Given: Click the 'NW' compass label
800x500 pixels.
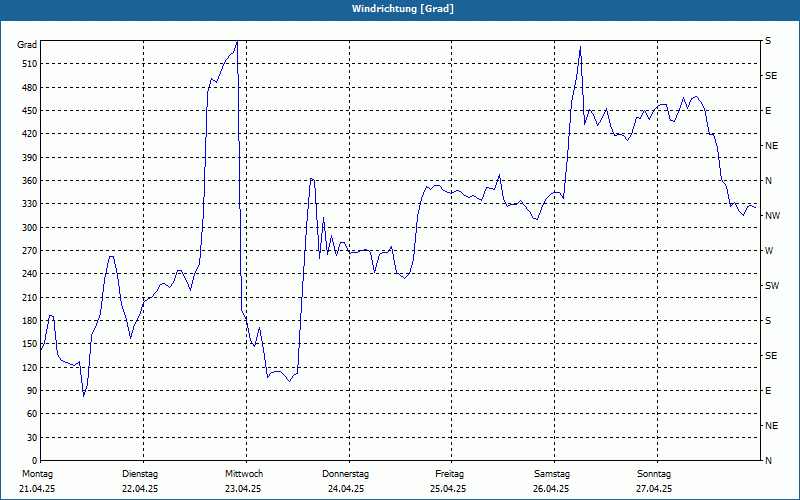Looking at the screenshot, I should click(x=772, y=216).
